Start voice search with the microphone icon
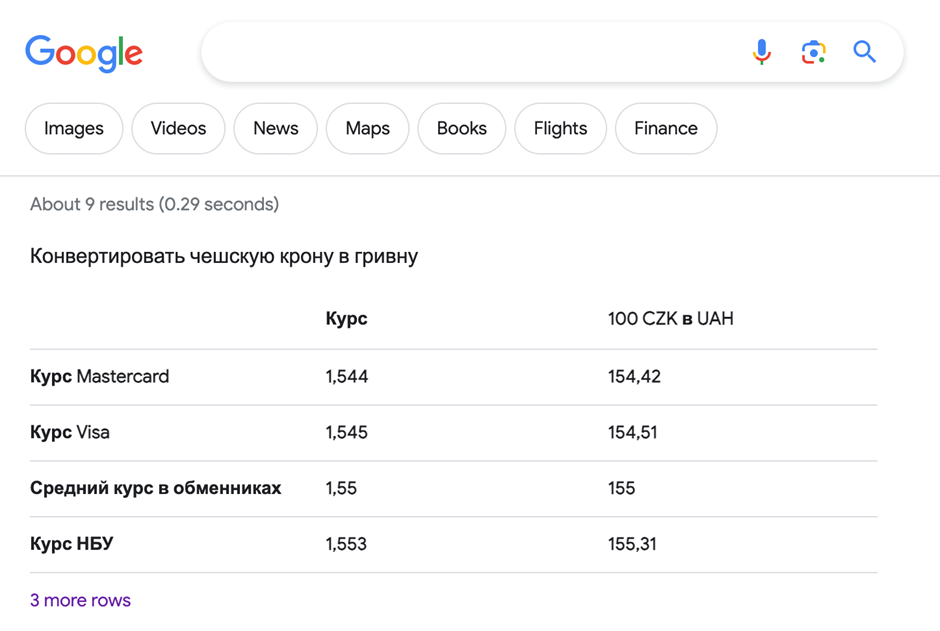 click(x=761, y=52)
